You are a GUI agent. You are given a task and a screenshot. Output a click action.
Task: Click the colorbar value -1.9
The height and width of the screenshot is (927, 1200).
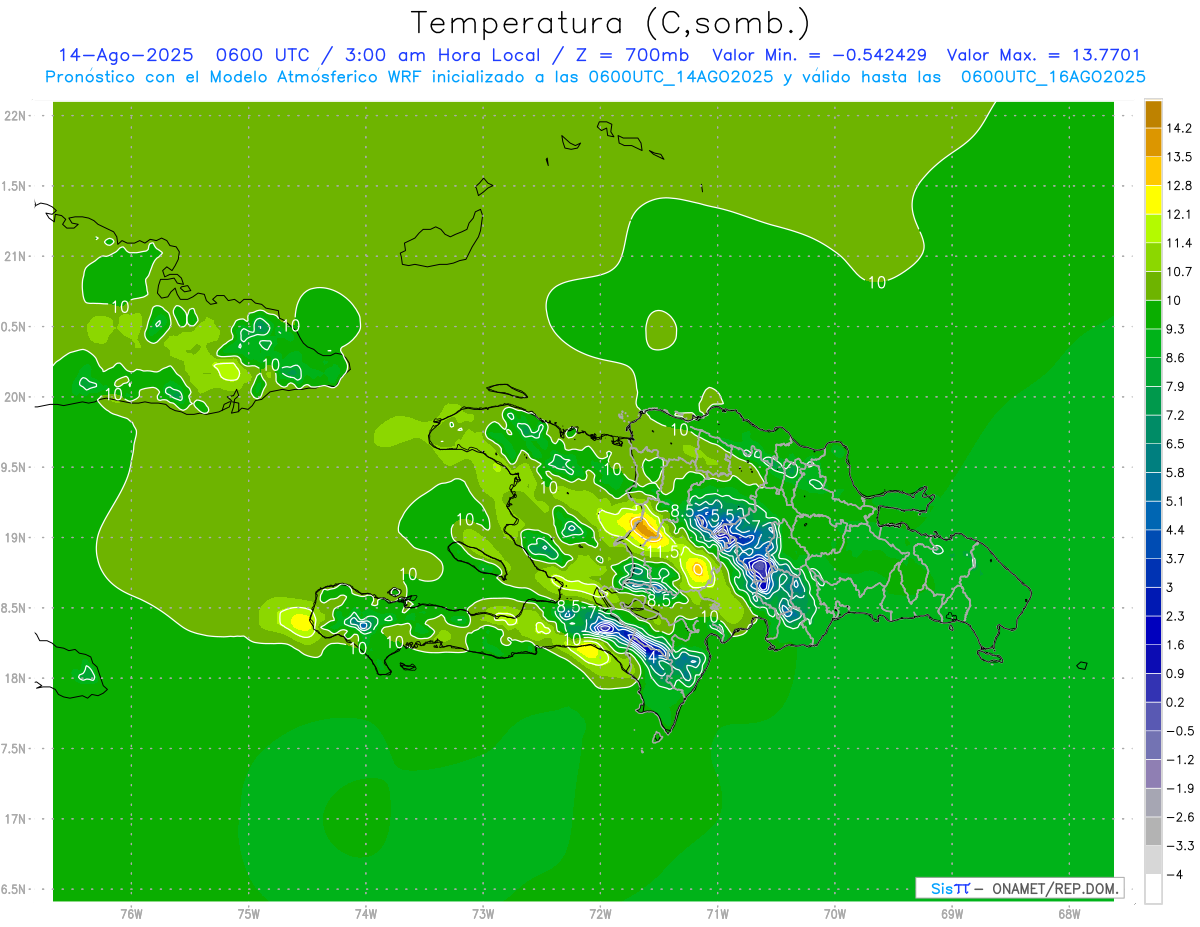click(x=1180, y=788)
